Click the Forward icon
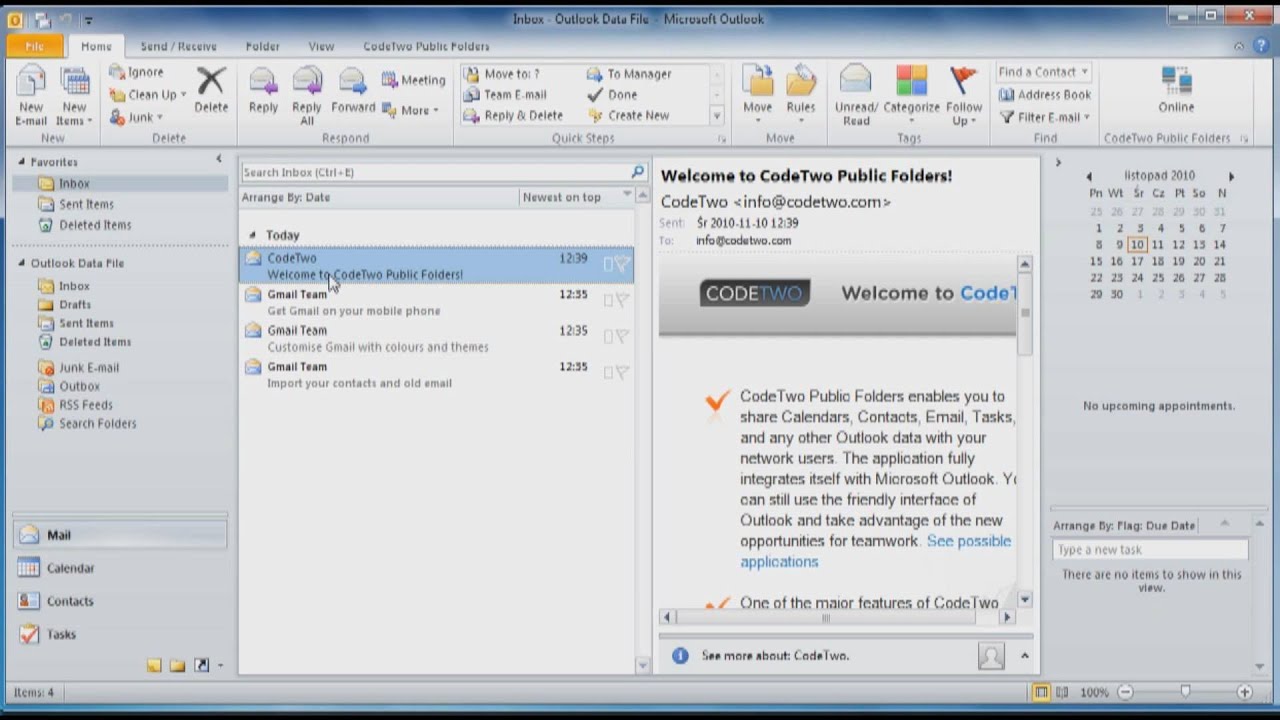The height and width of the screenshot is (720, 1280). [x=352, y=82]
